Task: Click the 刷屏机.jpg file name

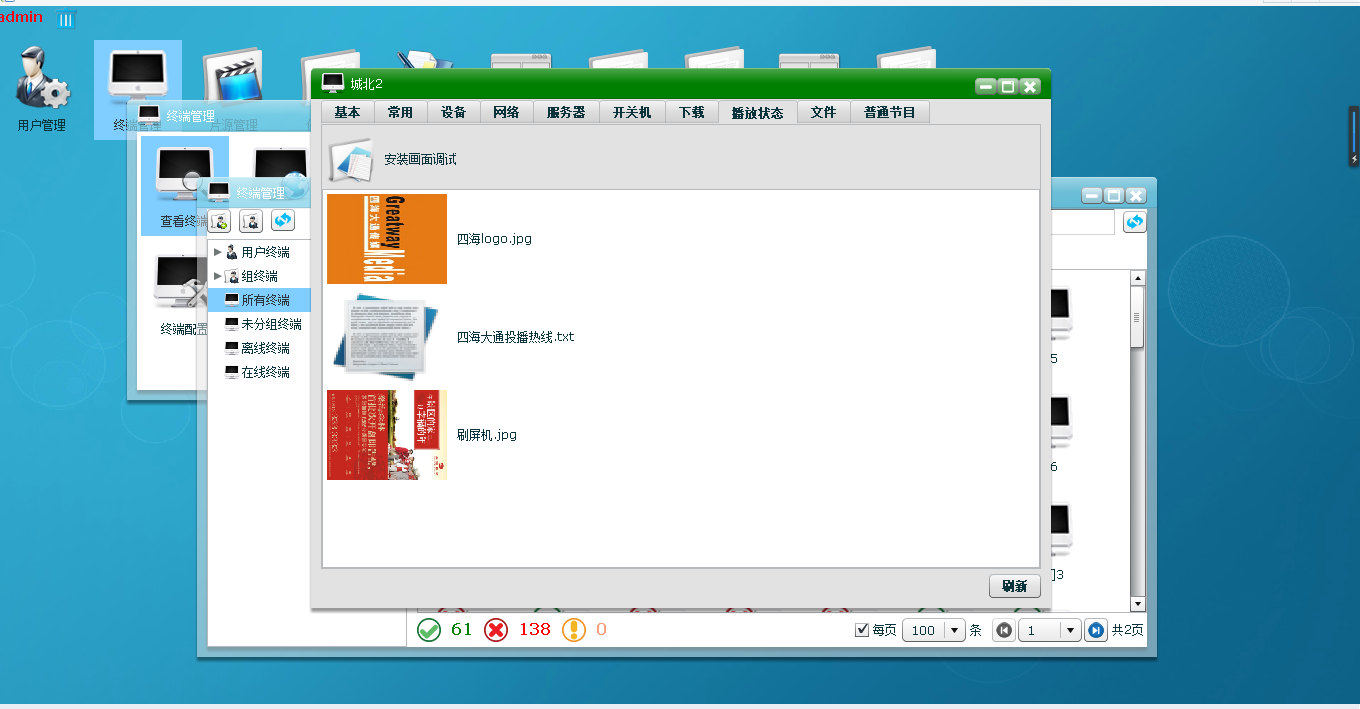Action: pyautogui.click(x=486, y=435)
